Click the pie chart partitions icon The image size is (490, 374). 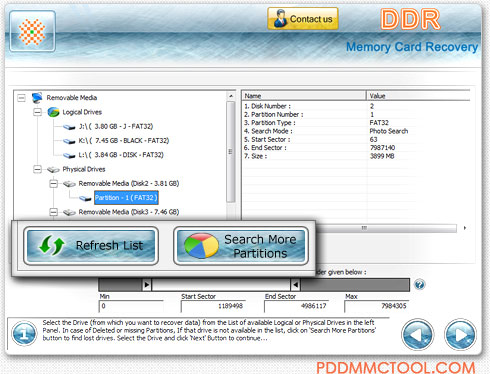pos(201,246)
